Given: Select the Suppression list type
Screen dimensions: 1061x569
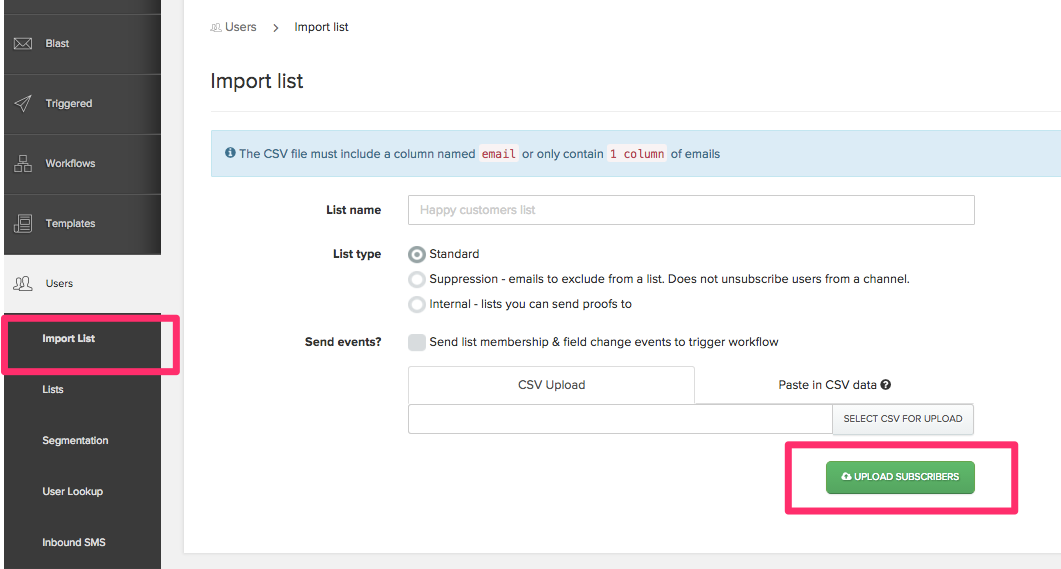Looking at the screenshot, I should click(x=417, y=279).
